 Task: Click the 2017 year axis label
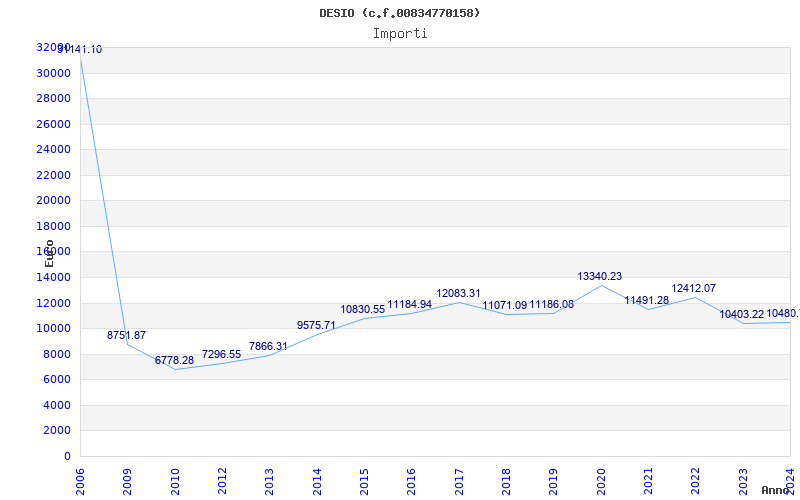point(459,481)
